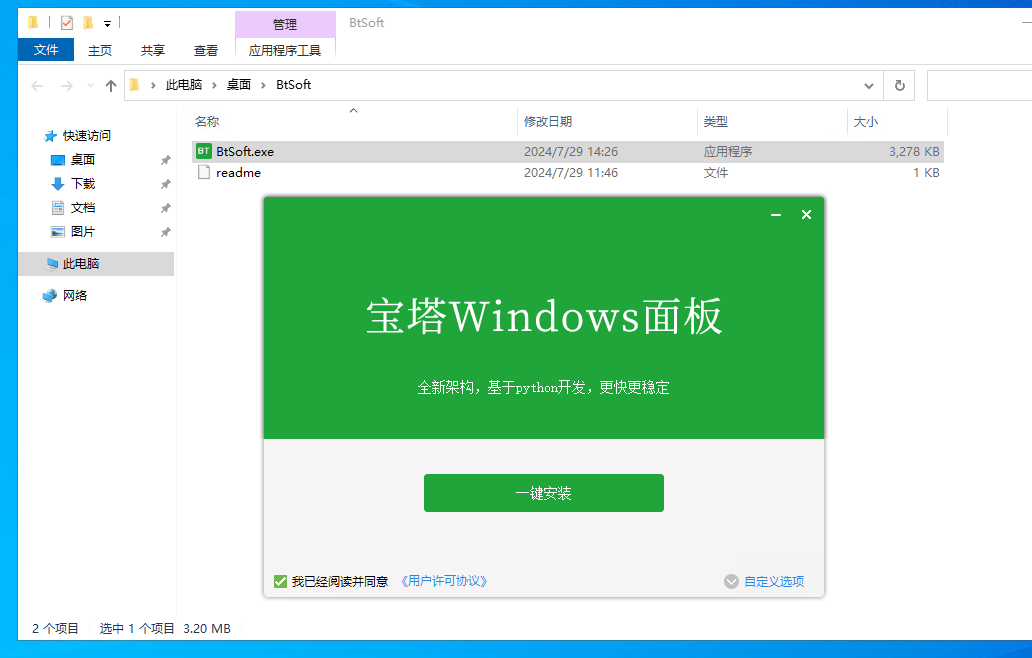The height and width of the screenshot is (658, 1032).
Task: Minimize the 宝塔 installer dialog
Action: tap(776, 215)
